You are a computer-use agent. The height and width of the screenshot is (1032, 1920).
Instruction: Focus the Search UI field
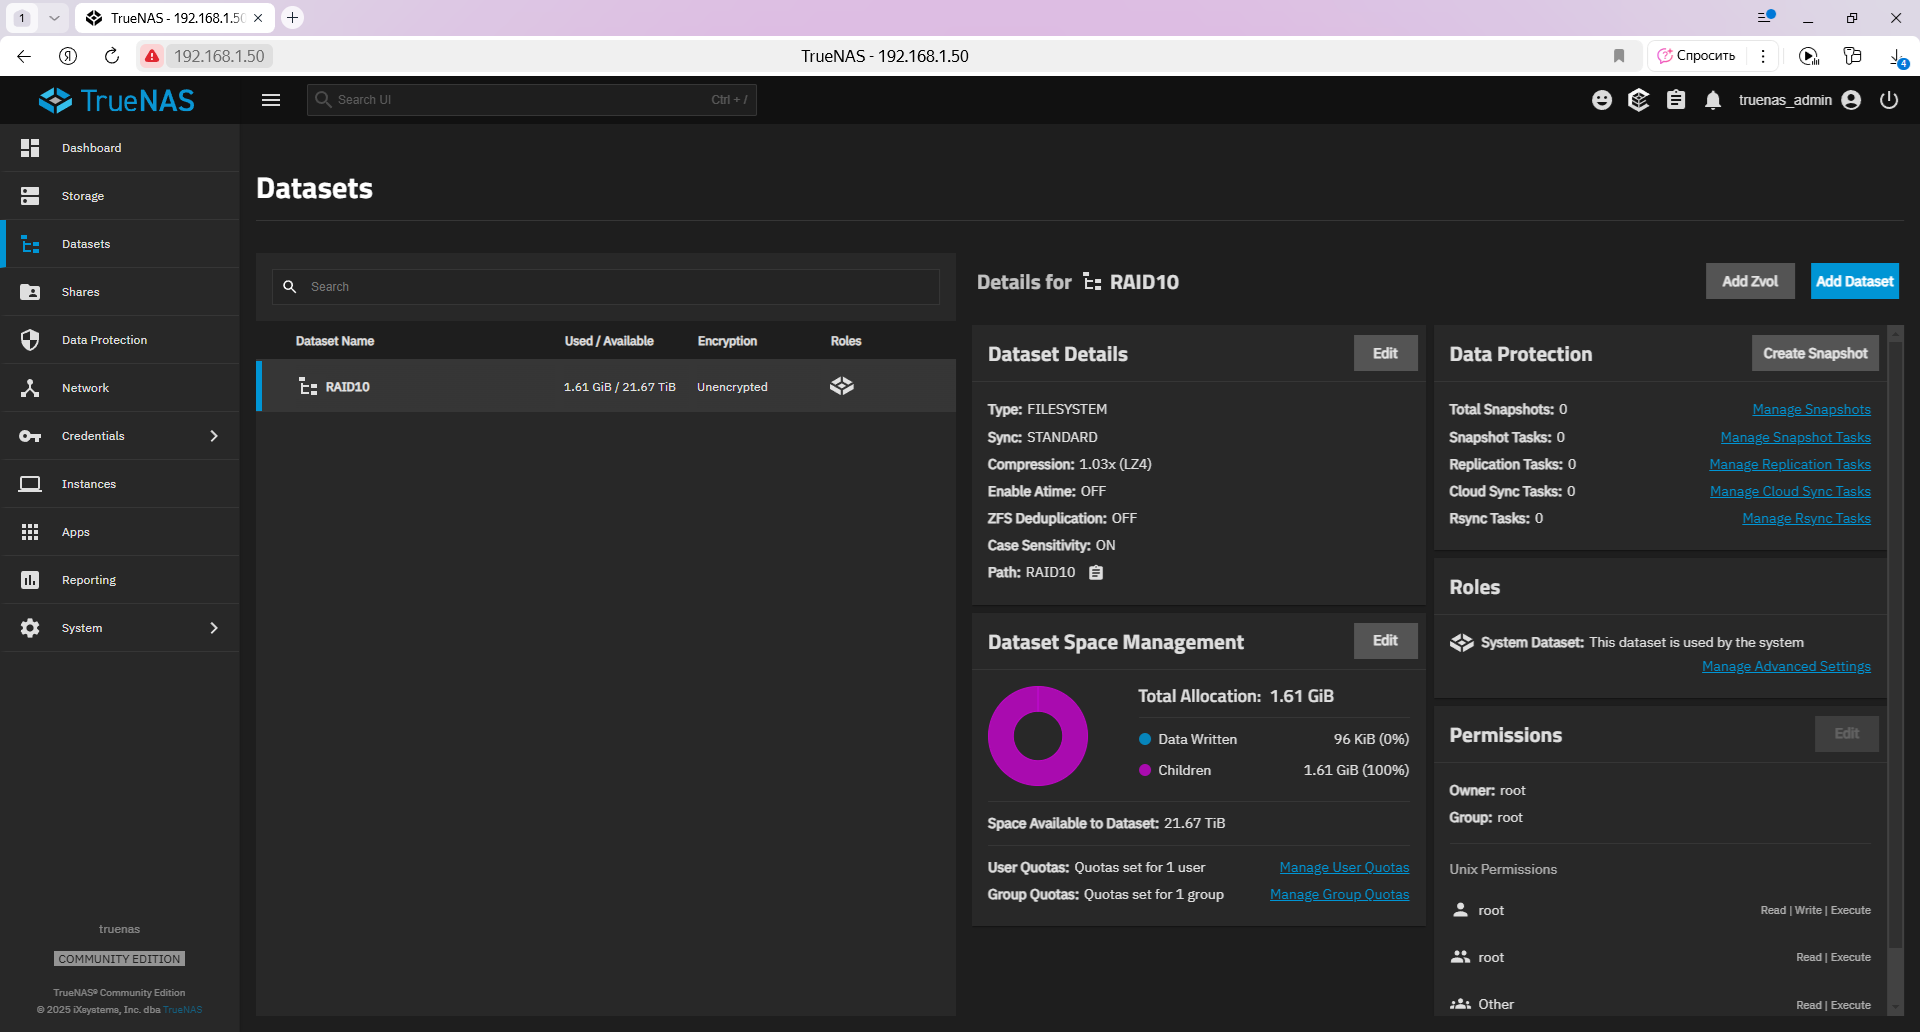[x=531, y=100]
